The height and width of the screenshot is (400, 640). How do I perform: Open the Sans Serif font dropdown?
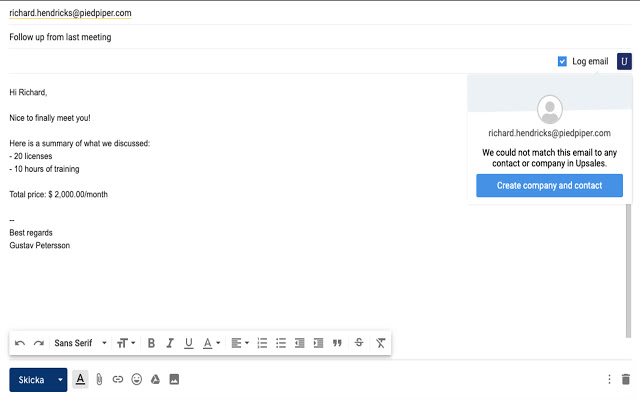click(80, 343)
